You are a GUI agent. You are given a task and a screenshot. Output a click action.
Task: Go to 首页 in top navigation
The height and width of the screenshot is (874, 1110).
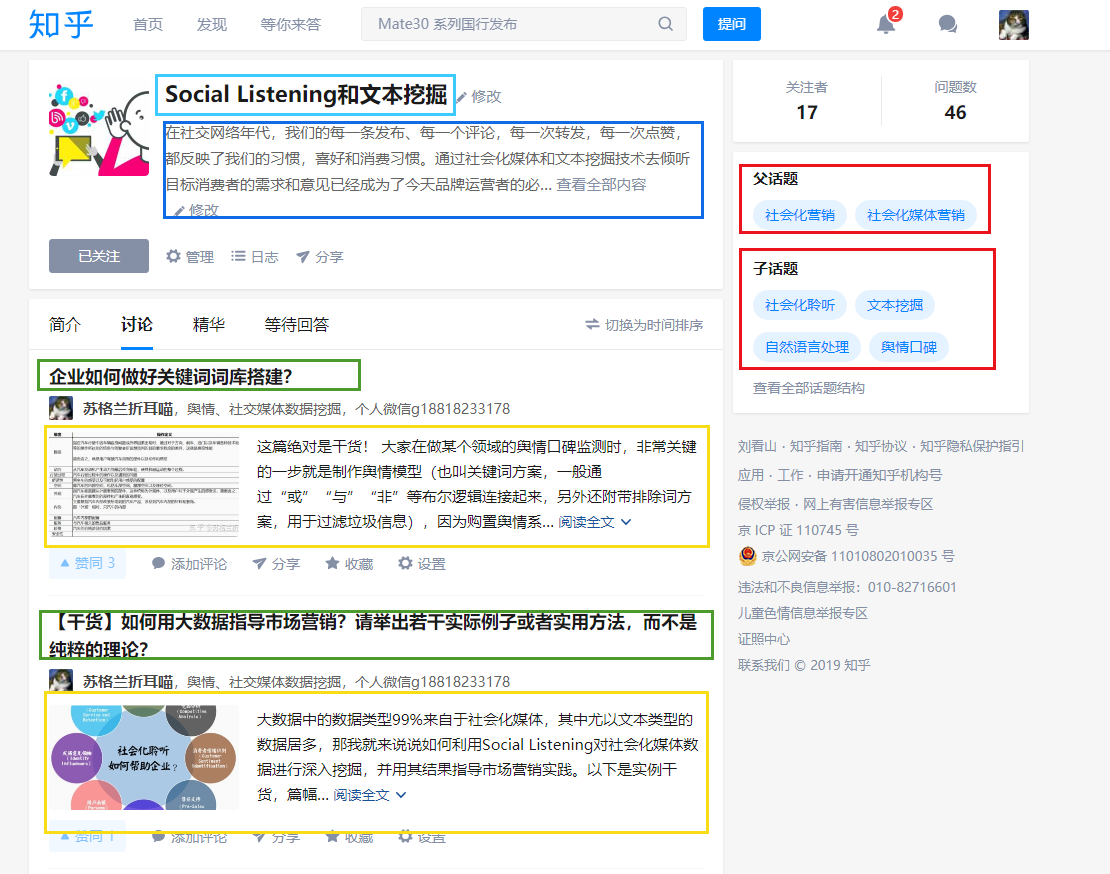pos(148,24)
